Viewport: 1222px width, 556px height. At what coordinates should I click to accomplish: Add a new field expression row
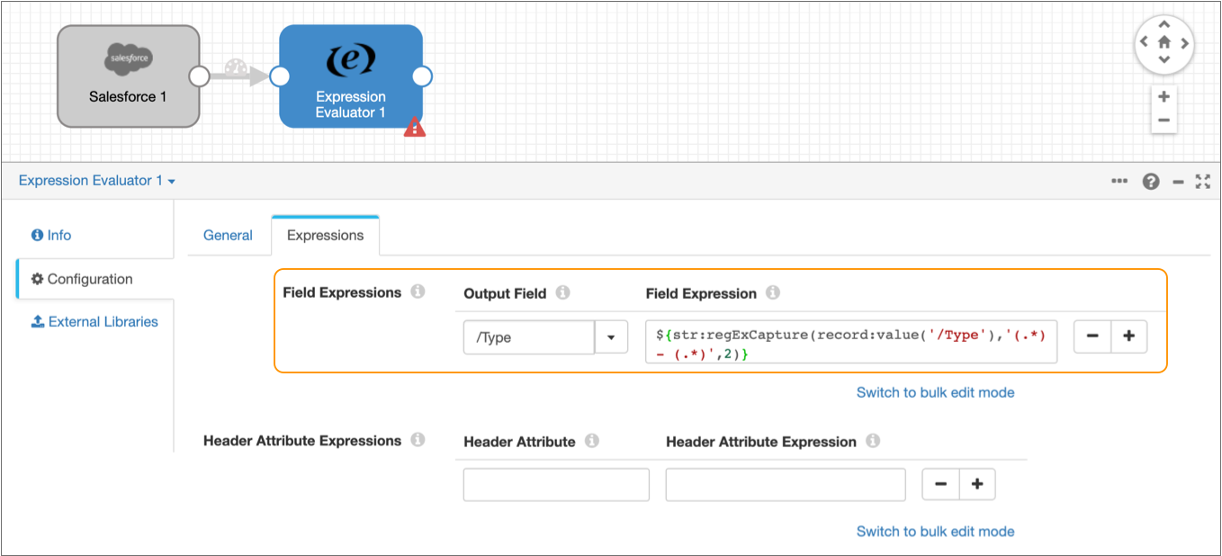[x=1129, y=338]
